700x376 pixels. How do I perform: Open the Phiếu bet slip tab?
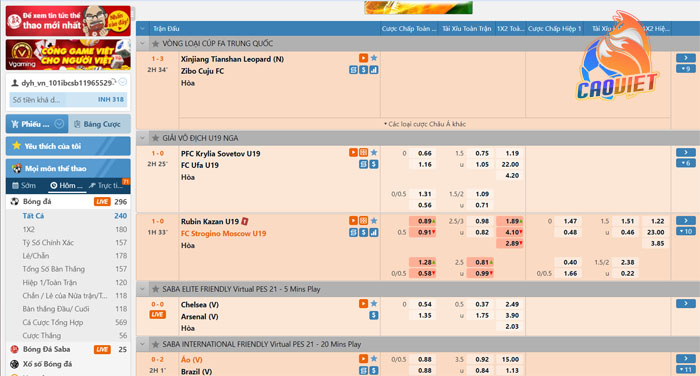37,124
